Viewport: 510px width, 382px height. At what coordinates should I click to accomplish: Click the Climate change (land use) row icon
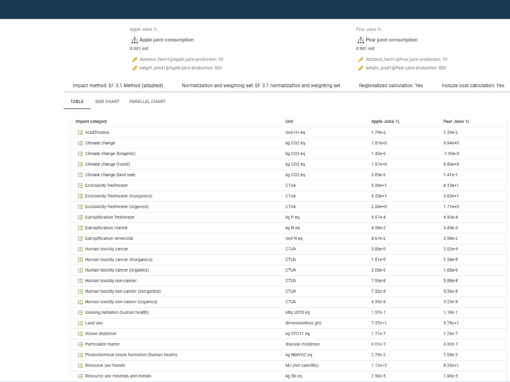click(80, 175)
